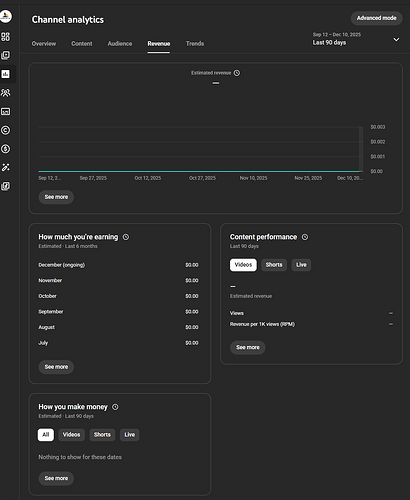Screen dimensions: 410x500
Task: Select Videos filter in How you make money
Action: click(71, 435)
